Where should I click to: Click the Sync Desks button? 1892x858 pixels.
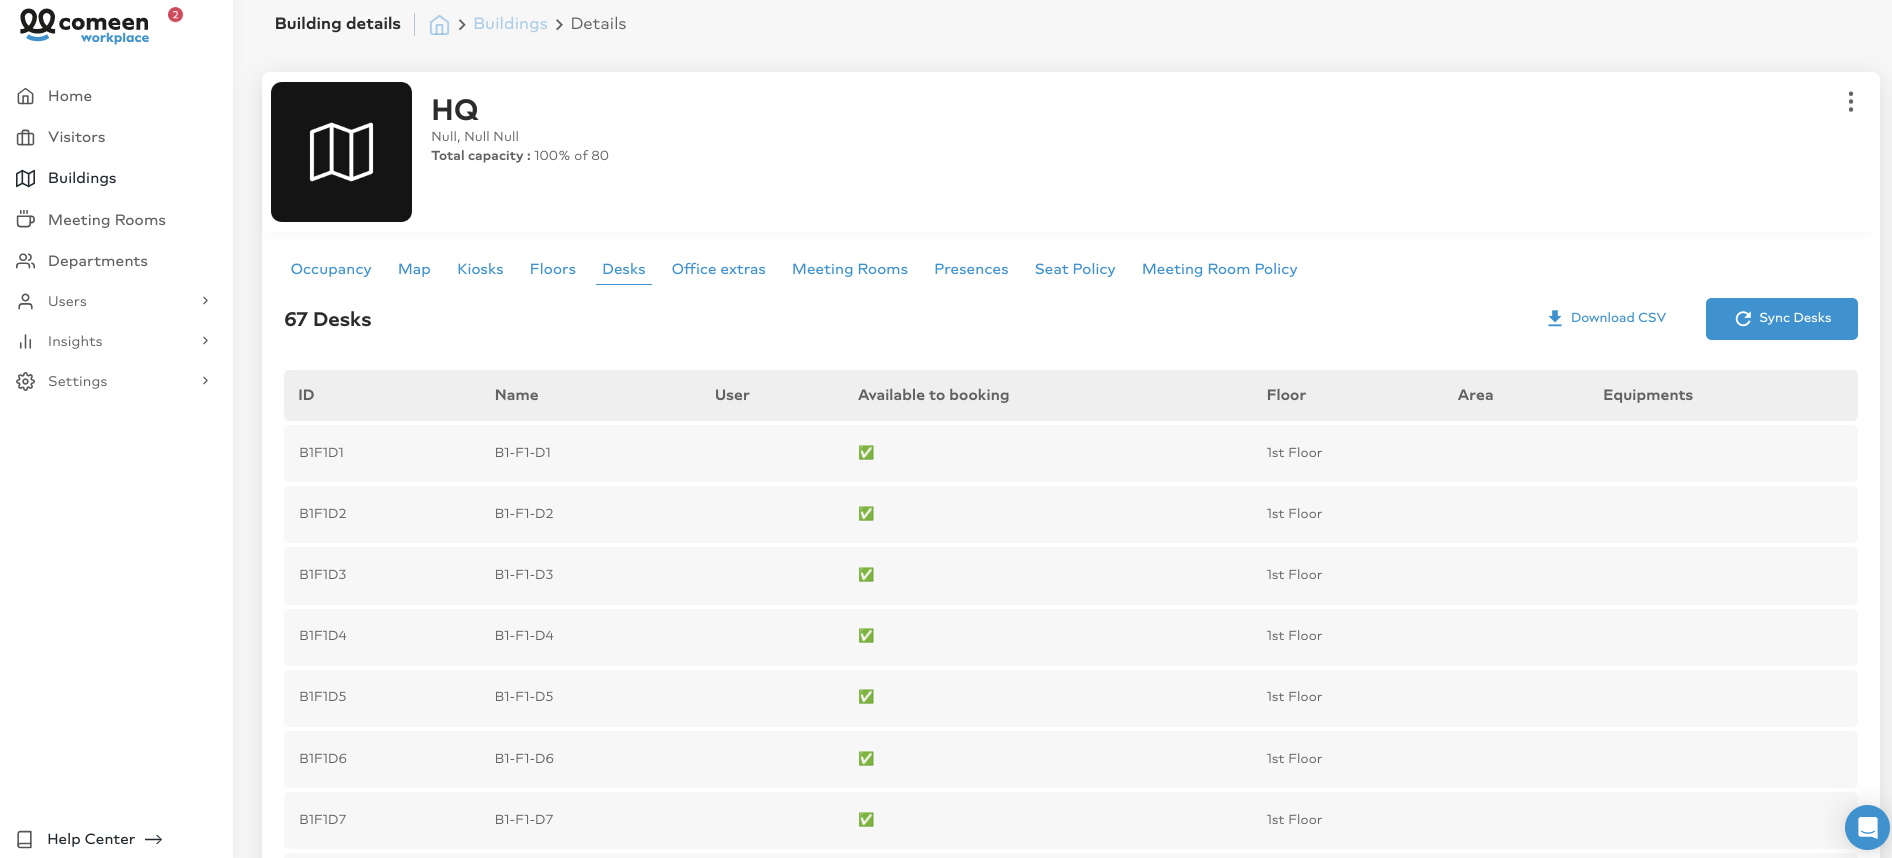(x=1782, y=319)
